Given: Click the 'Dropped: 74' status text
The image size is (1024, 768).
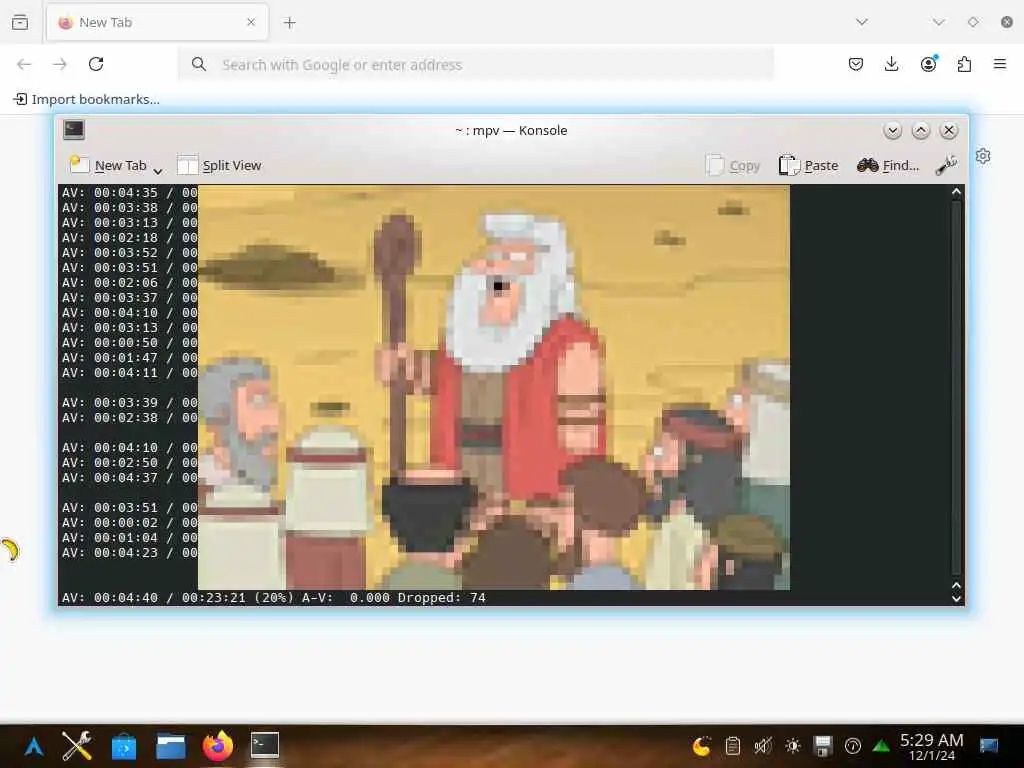Looking at the screenshot, I should point(441,598).
